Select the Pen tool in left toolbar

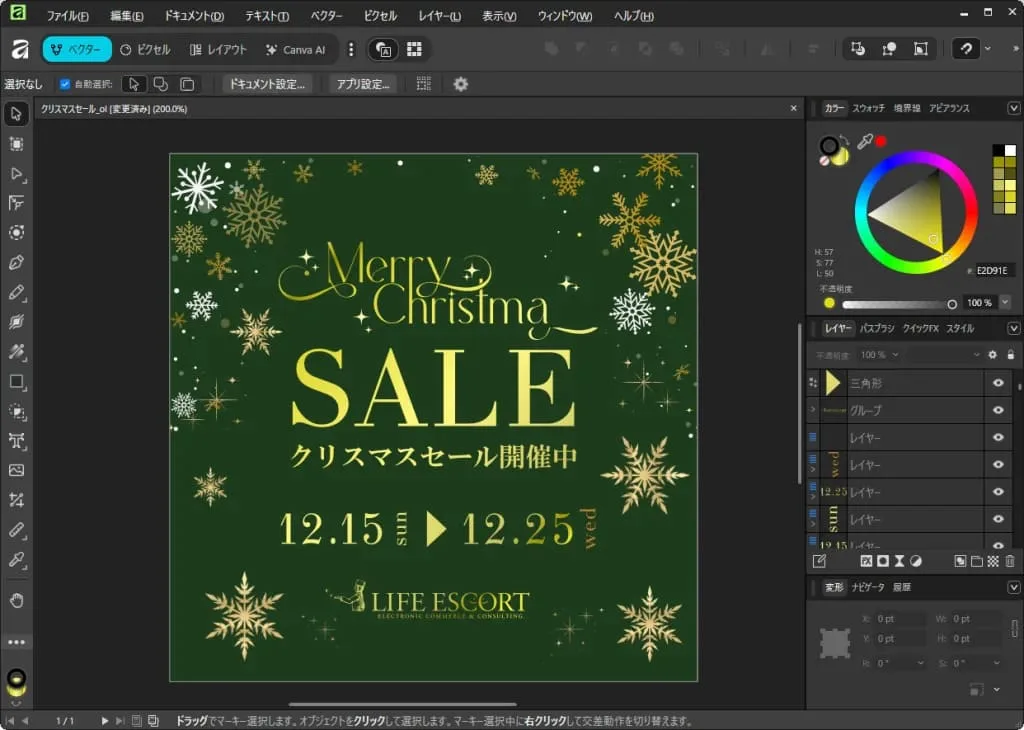pos(16,263)
